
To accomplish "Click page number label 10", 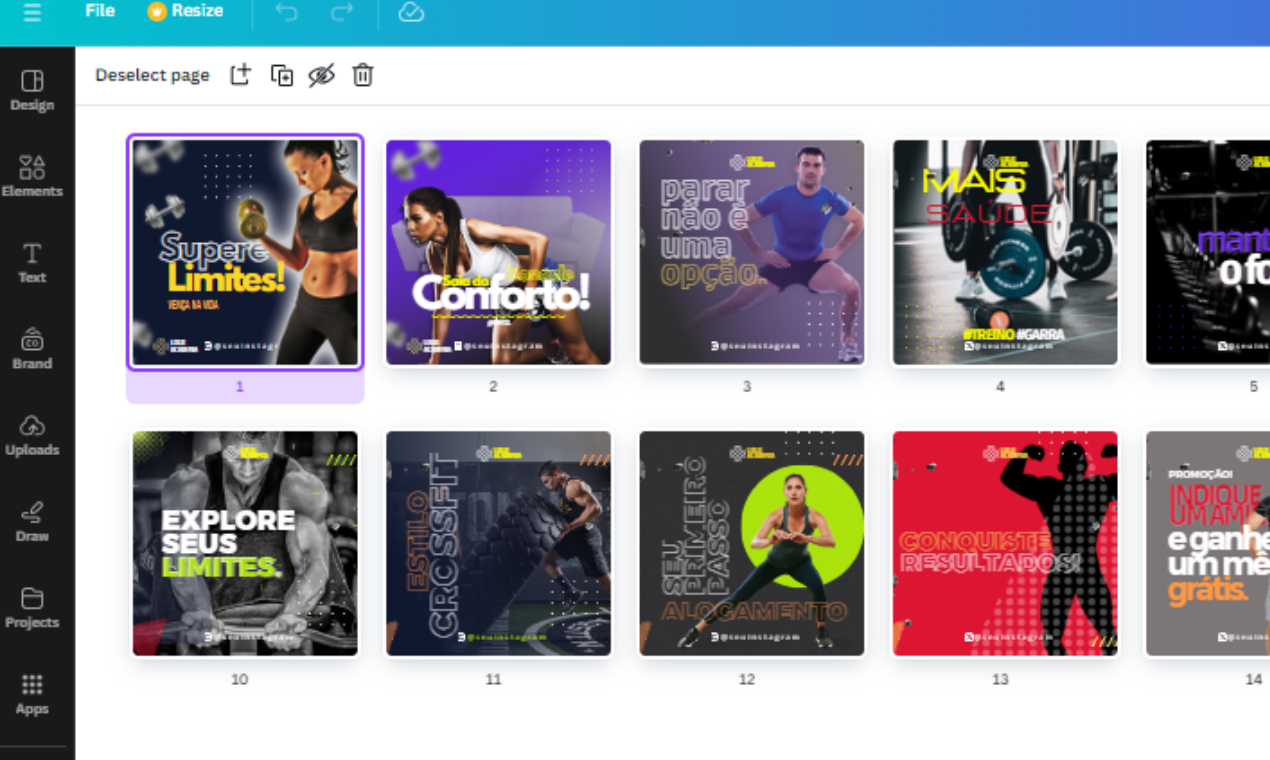I will (240, 679).
